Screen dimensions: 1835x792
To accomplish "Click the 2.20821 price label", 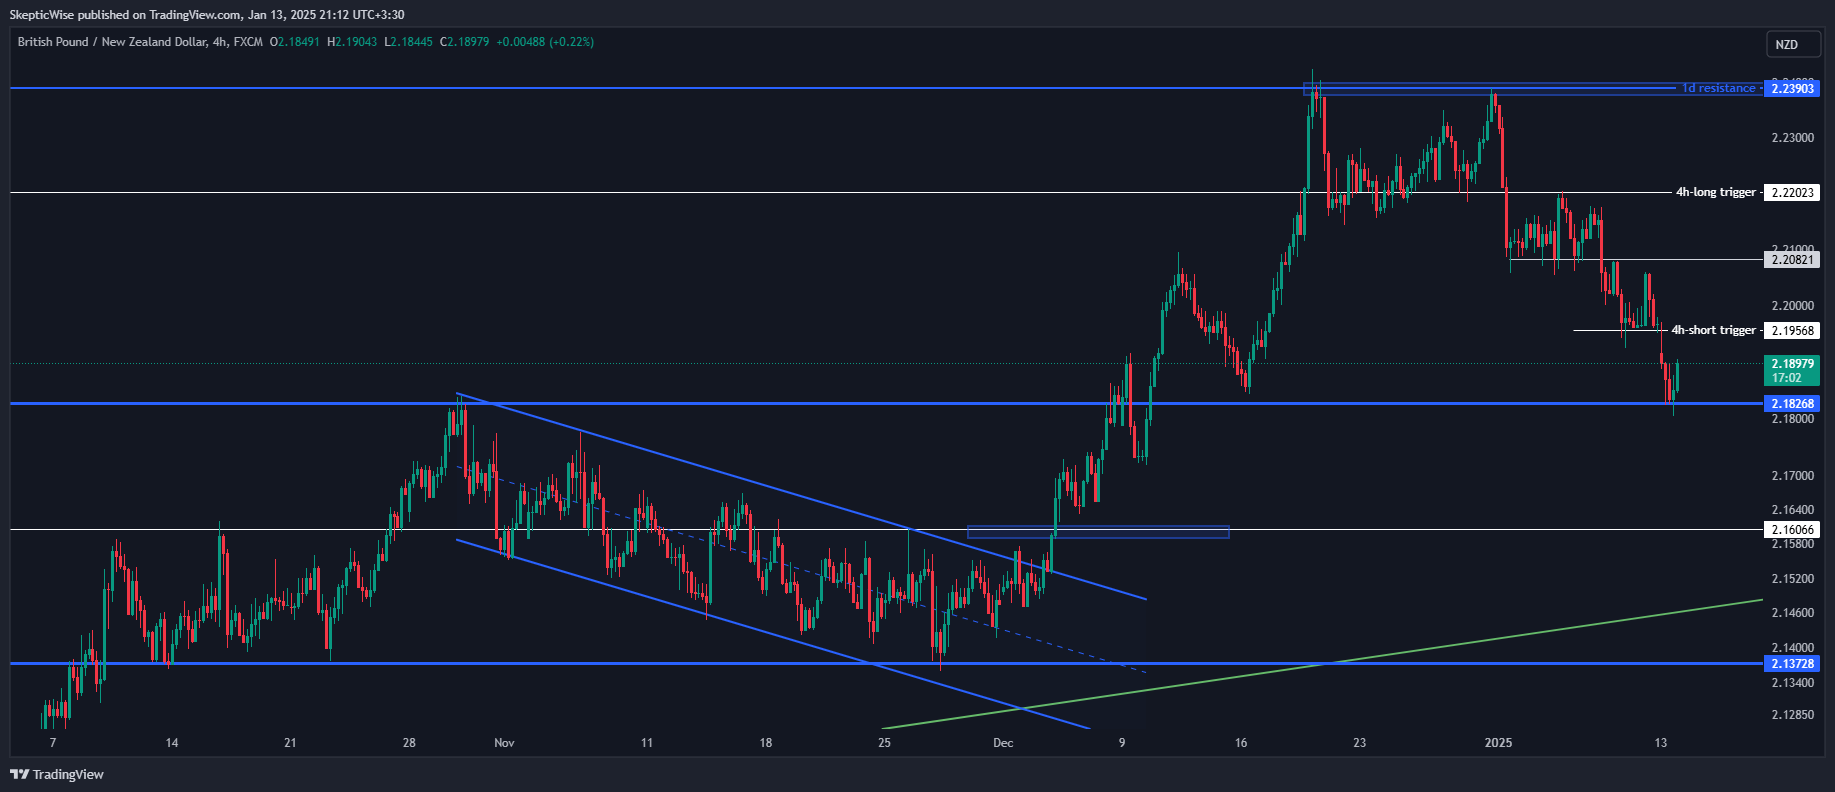I will [x=1792, y=259].
